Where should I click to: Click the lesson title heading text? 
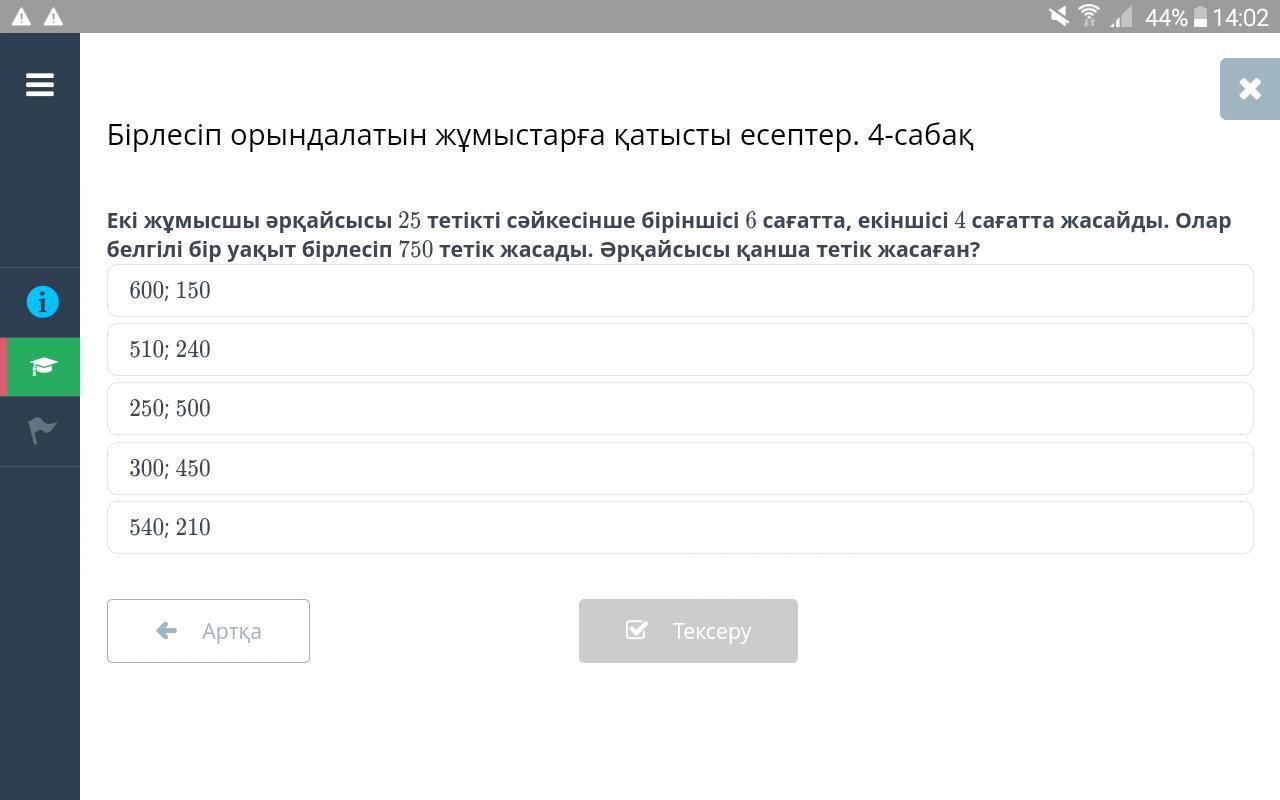pyautogui.click(x=540, y=135)
